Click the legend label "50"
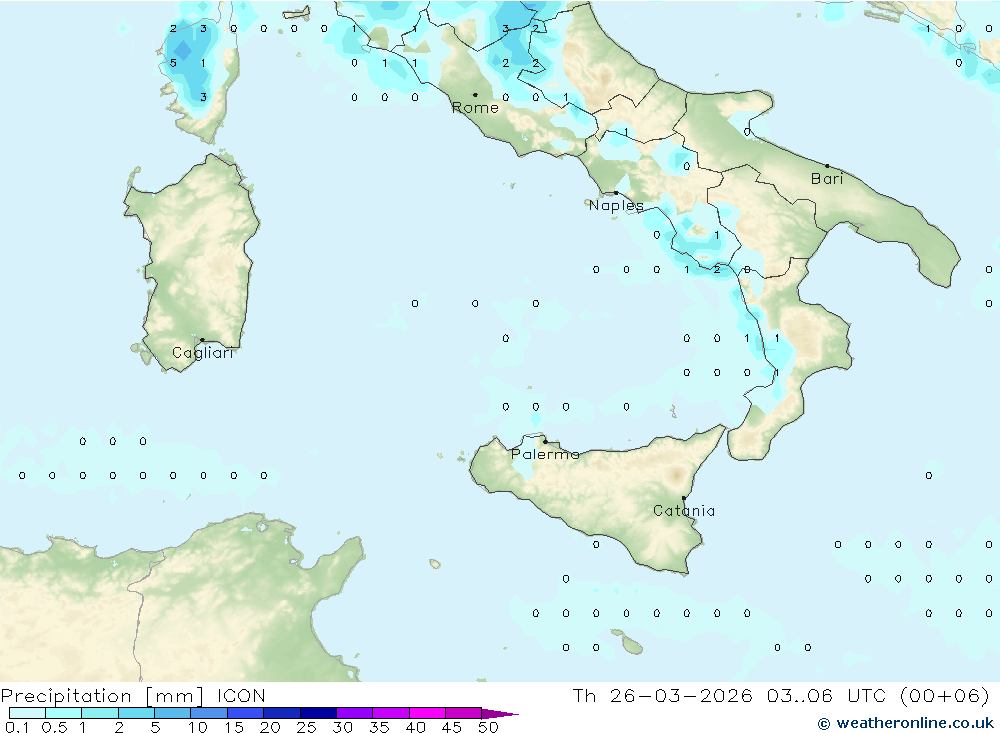 click(489, 727)
